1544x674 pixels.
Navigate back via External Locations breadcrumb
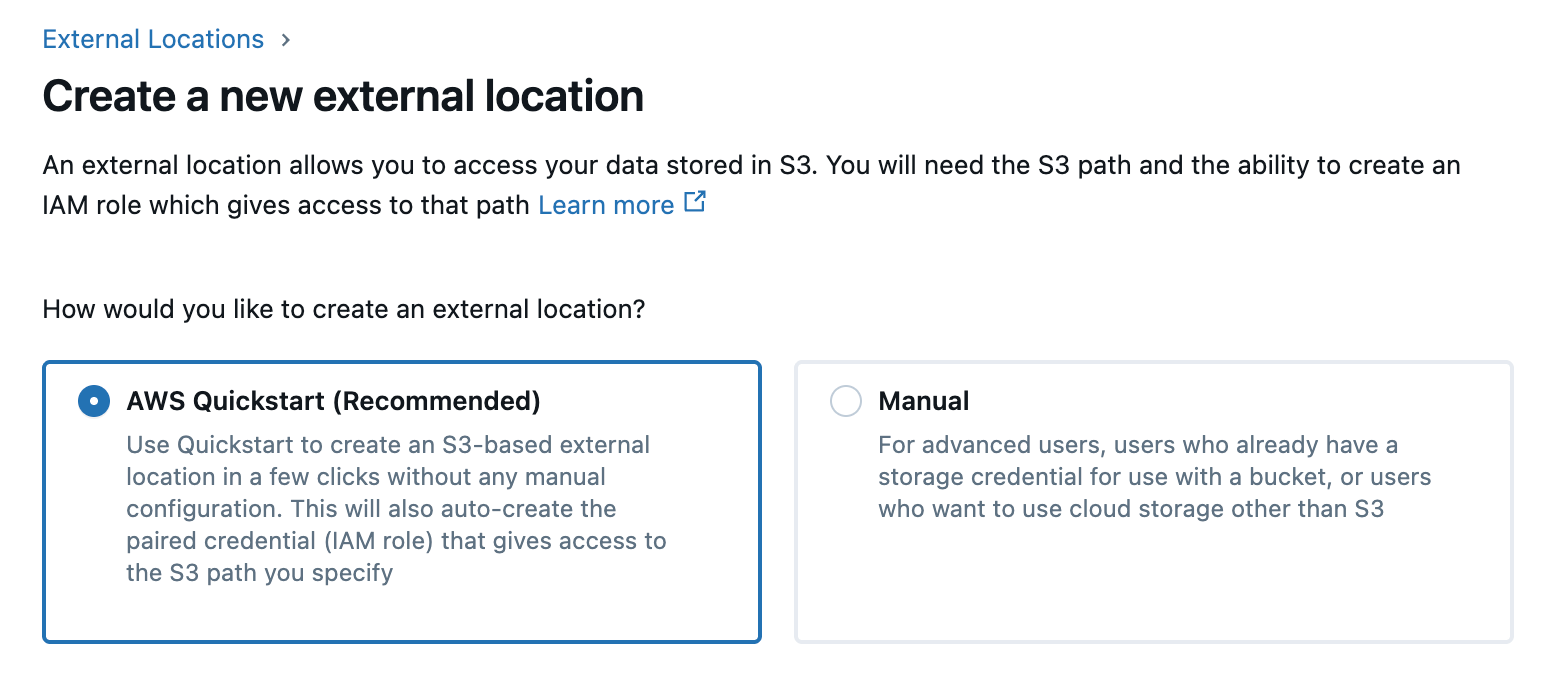pos(152,39)
